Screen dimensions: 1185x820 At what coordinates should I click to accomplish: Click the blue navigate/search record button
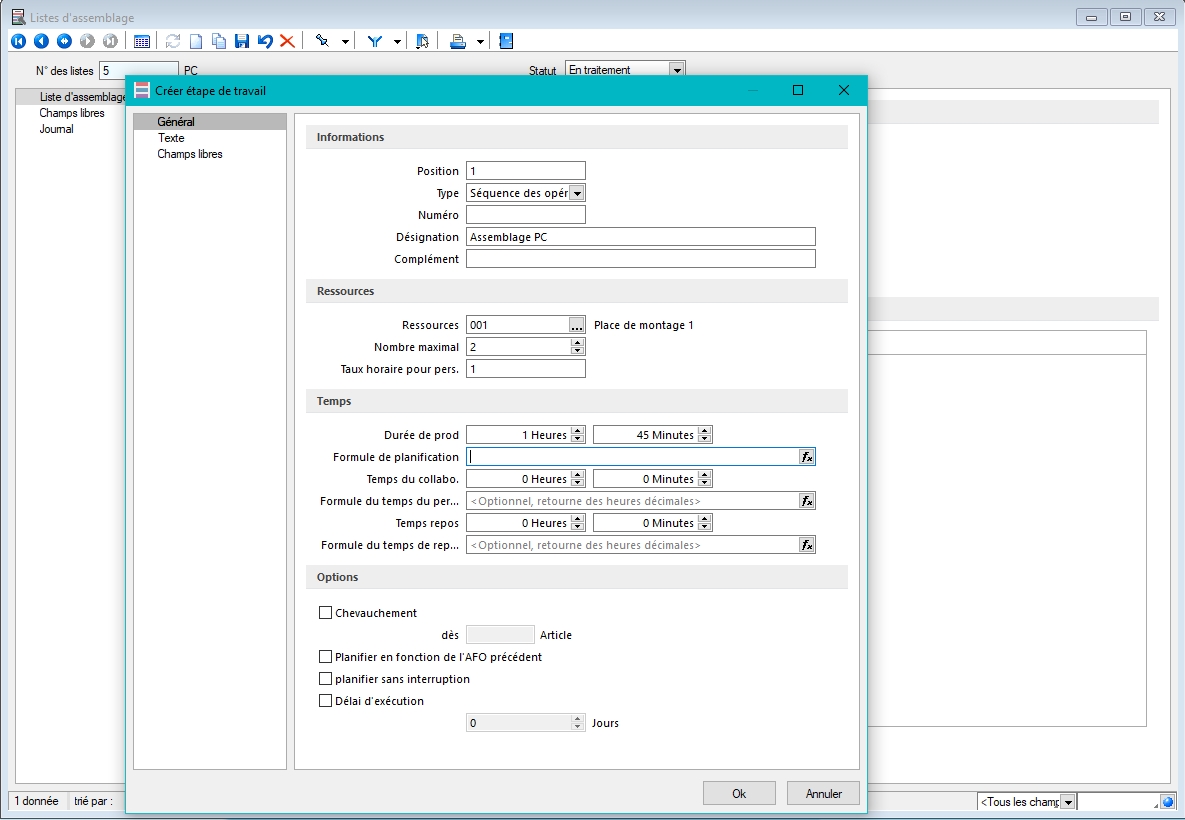(64, 41)
